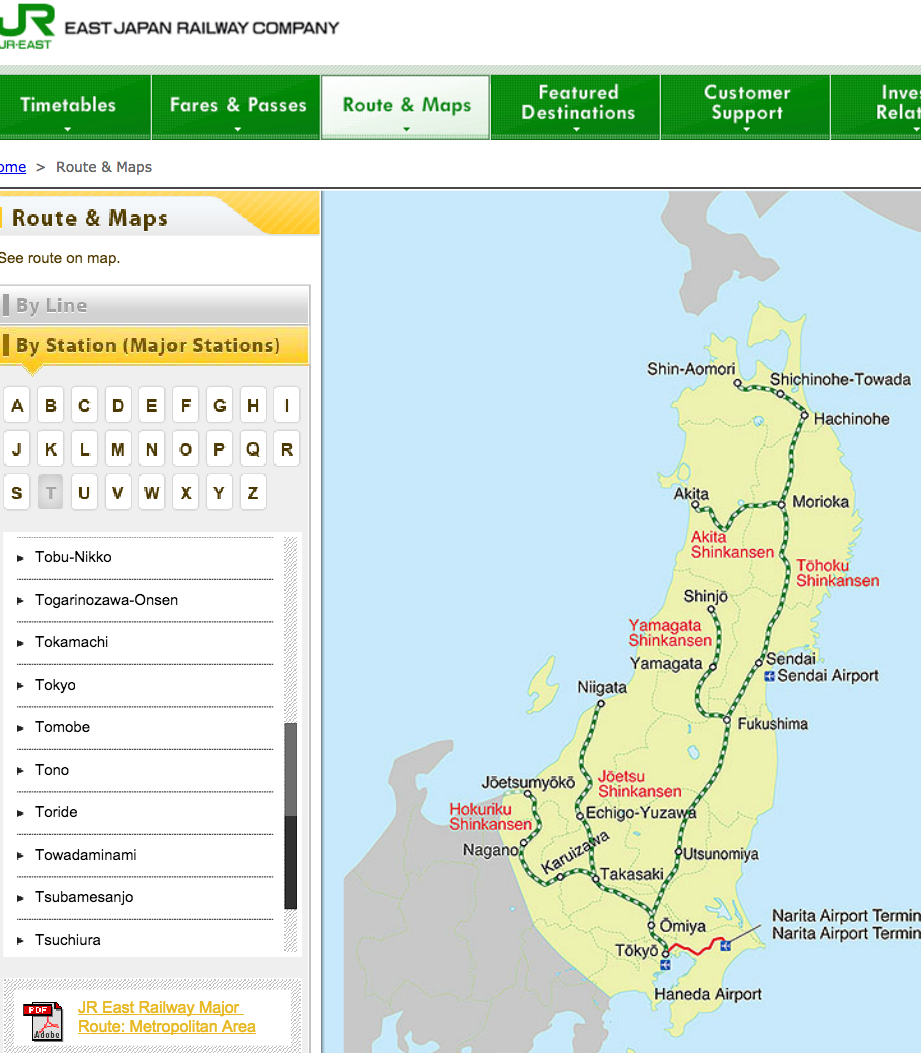Select letter U station filter

coord(84,492)
